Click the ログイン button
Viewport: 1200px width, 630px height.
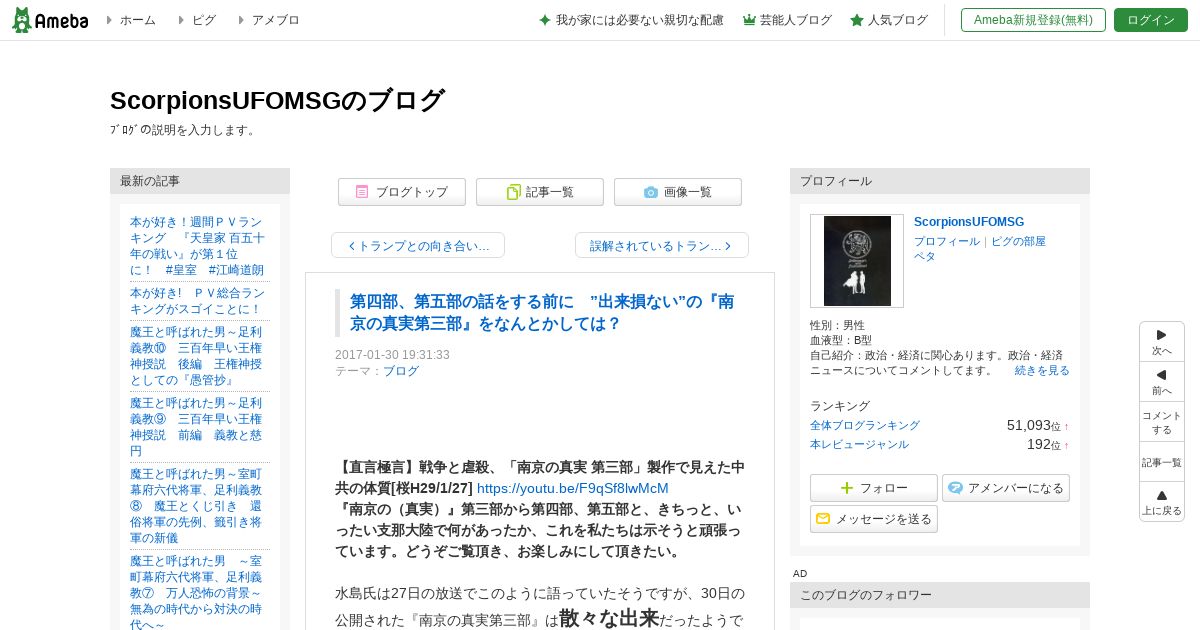pos(1151,20)
